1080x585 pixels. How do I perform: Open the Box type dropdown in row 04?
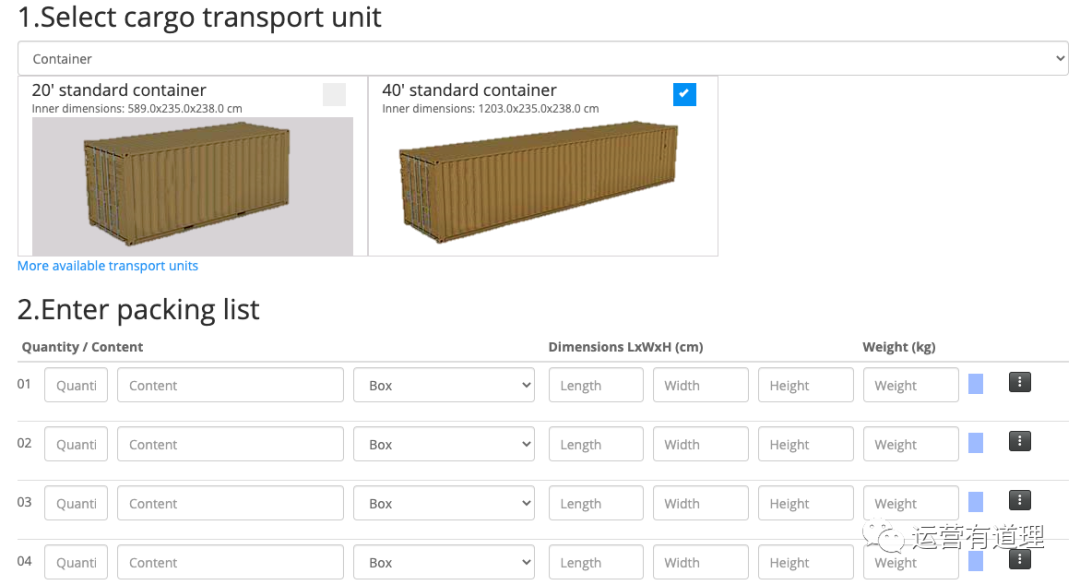coord(444,562)
